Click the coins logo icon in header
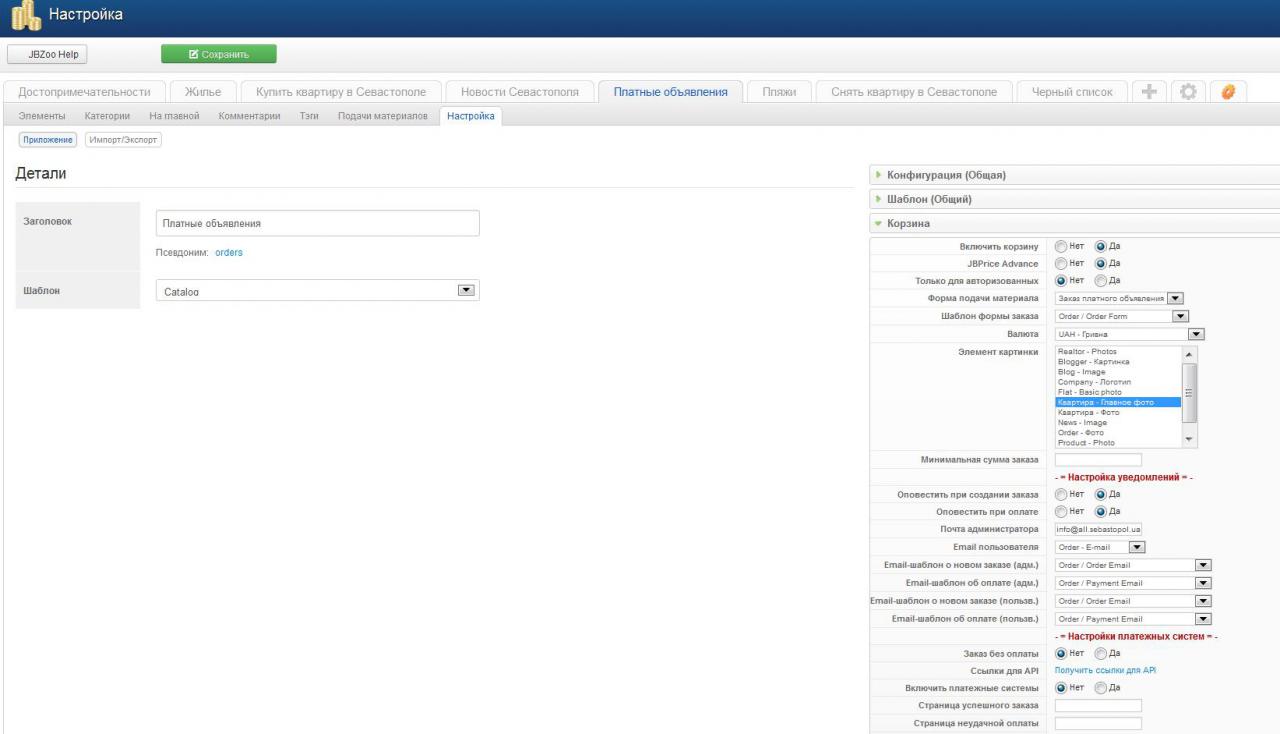The height and width of the screenshot is (734, 1280). pos(25,17)
